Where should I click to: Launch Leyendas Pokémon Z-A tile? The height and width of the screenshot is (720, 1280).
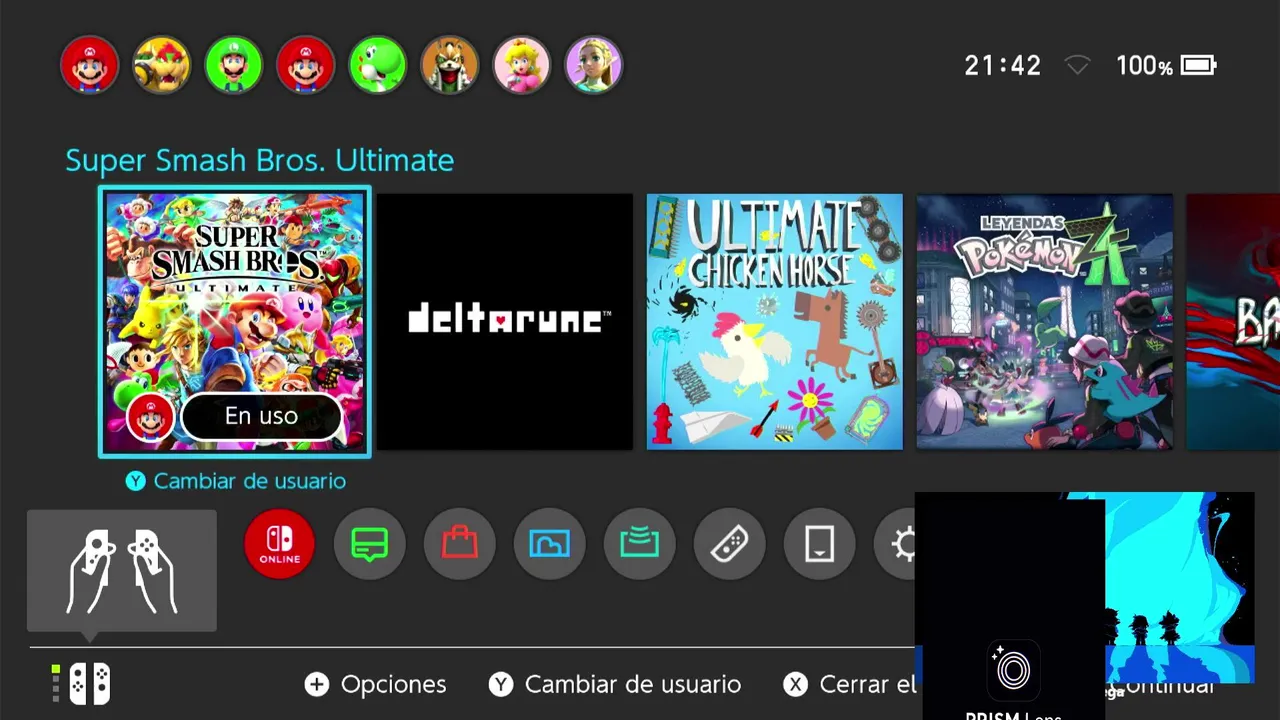point(1045,322)
